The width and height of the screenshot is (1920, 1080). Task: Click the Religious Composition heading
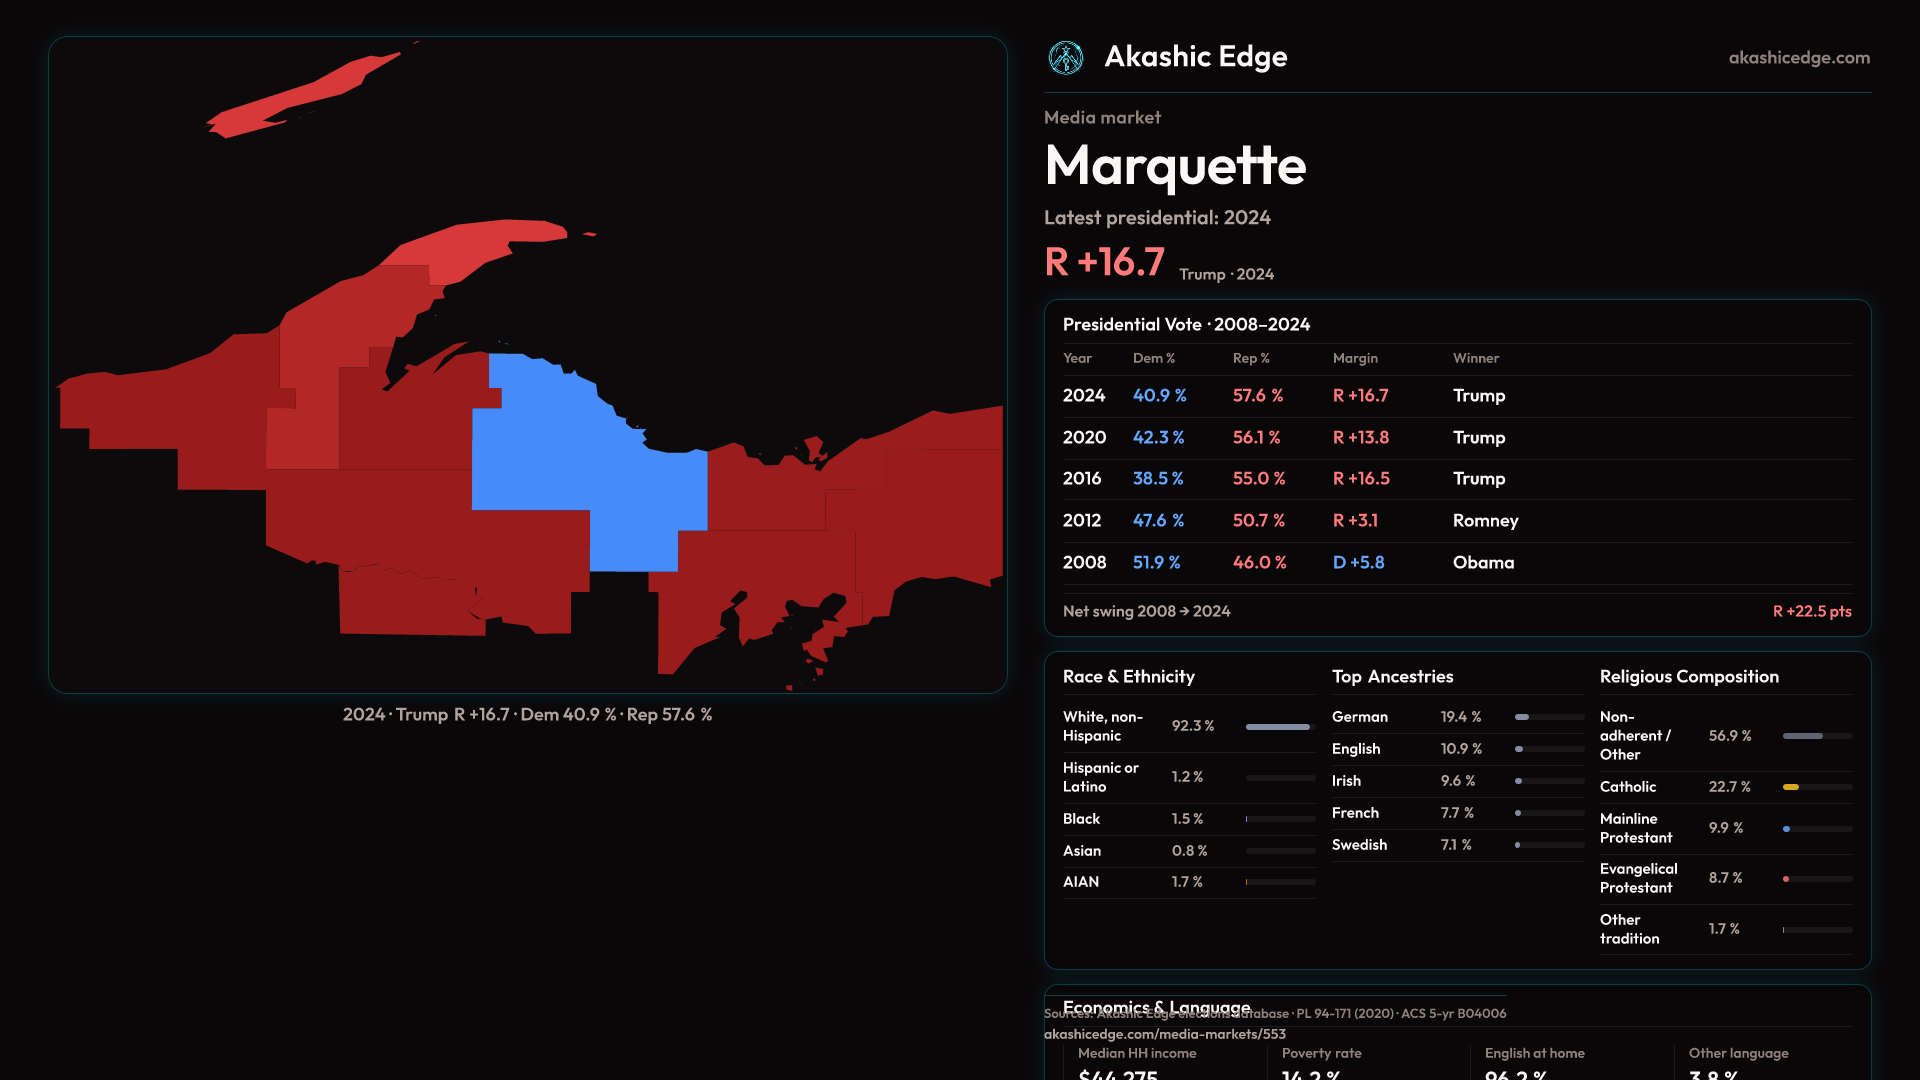(x=1688, y=677)
